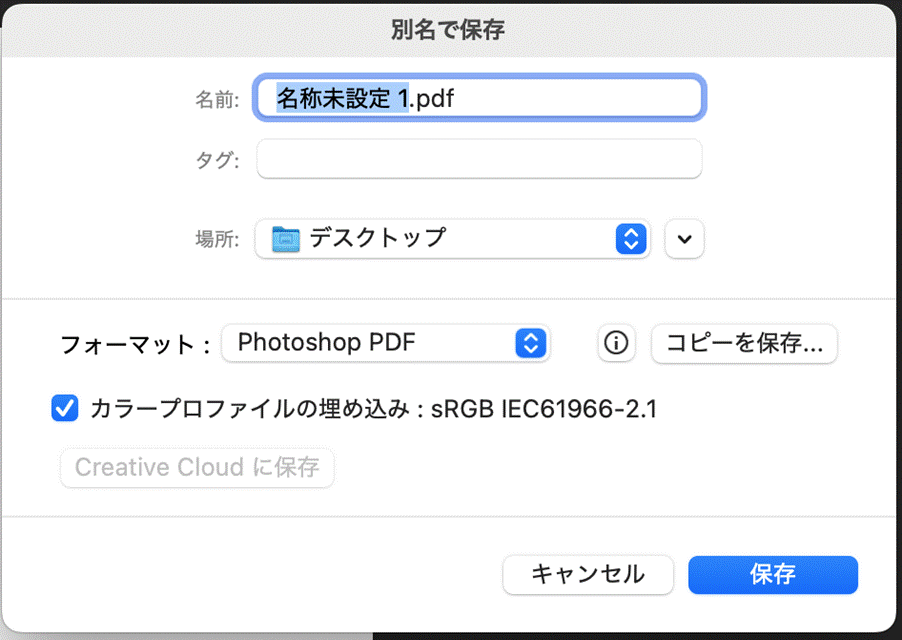
Task: Open the Photoshop PDF format dropdown
Action: click(x=385, y=344)
